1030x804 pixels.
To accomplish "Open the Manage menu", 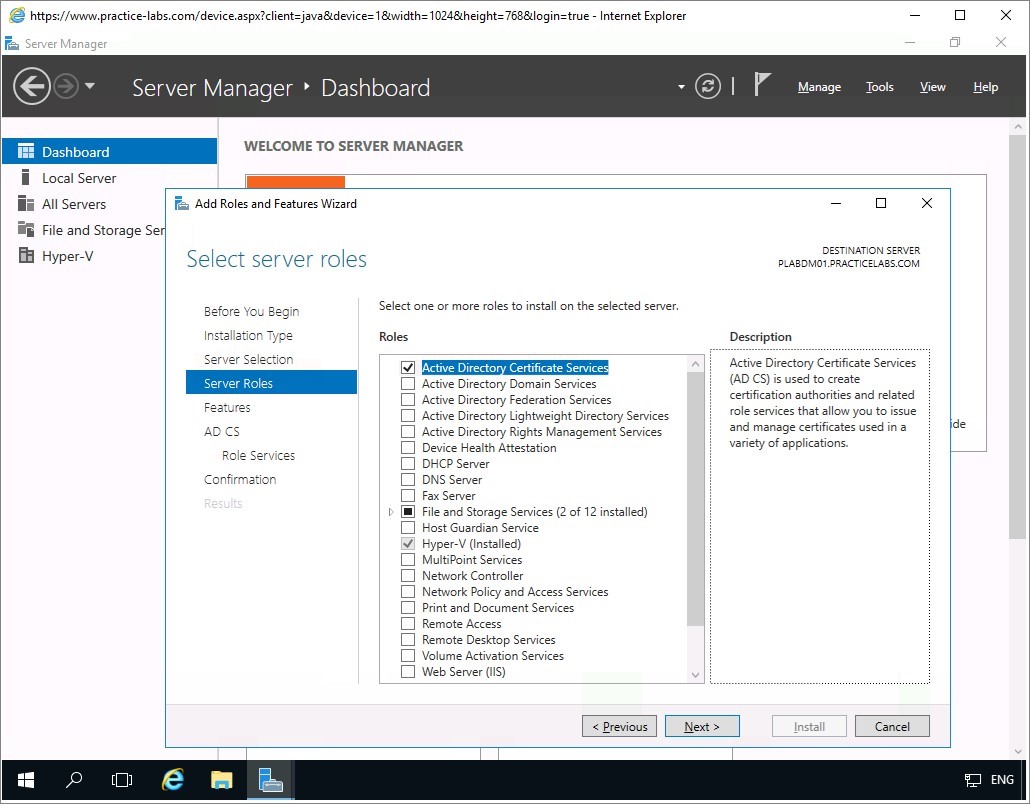I will tap(819, 87).
